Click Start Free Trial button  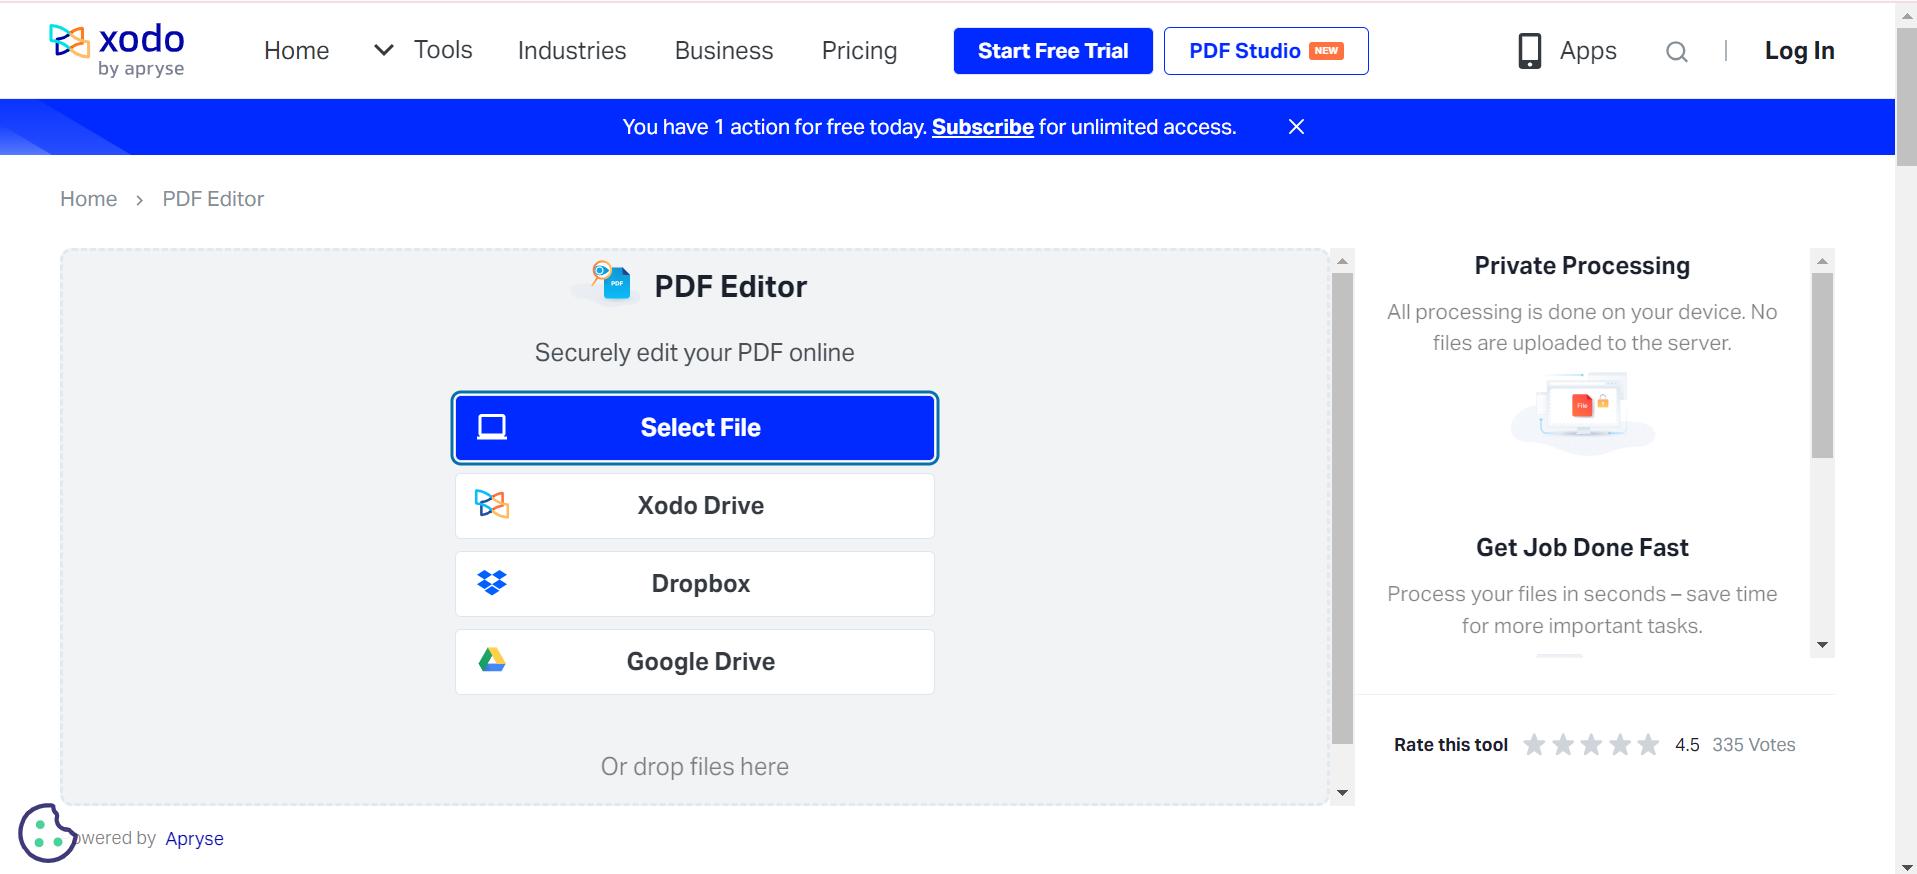1053,51
